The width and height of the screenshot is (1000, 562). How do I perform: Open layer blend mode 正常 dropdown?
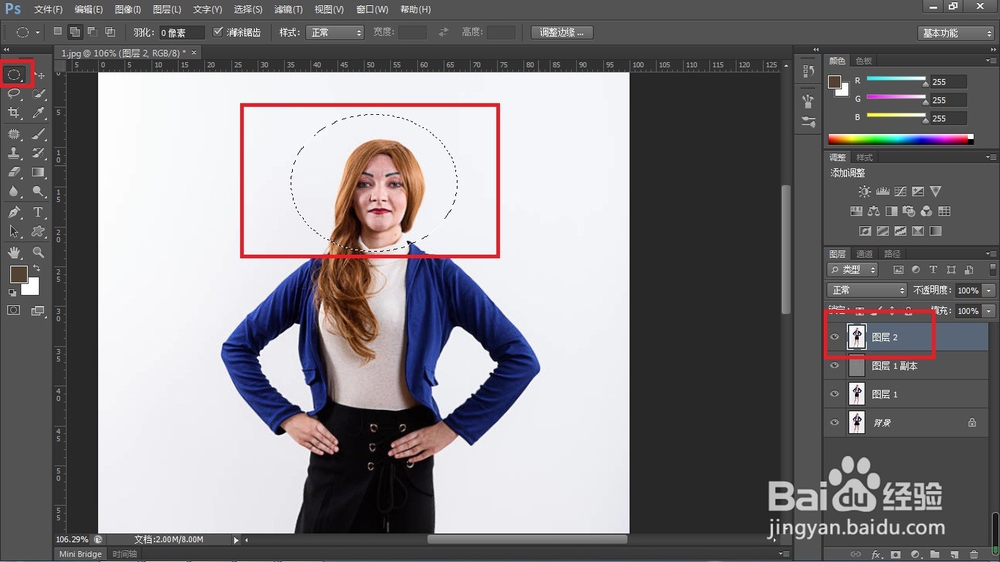point(867,290)
